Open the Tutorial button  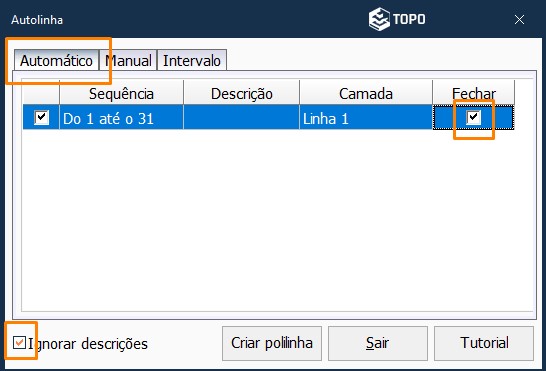484,343
